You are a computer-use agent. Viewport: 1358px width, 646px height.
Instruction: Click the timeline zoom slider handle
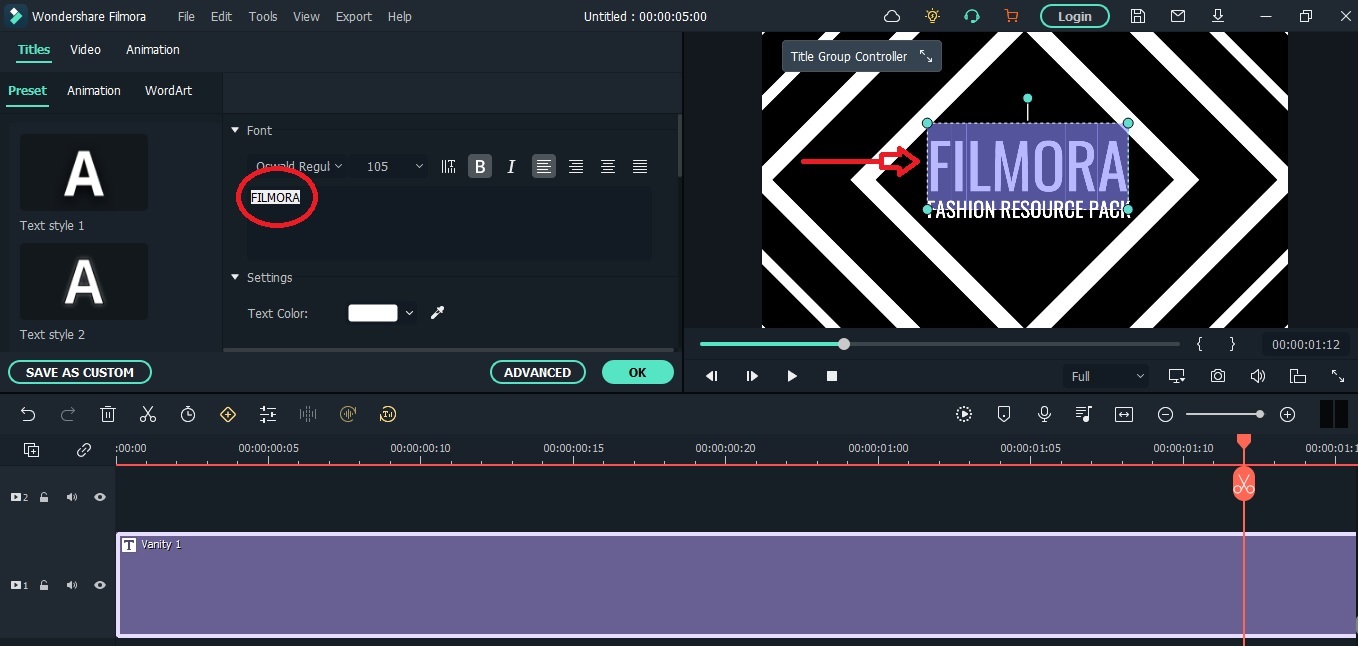[1260, 414]
